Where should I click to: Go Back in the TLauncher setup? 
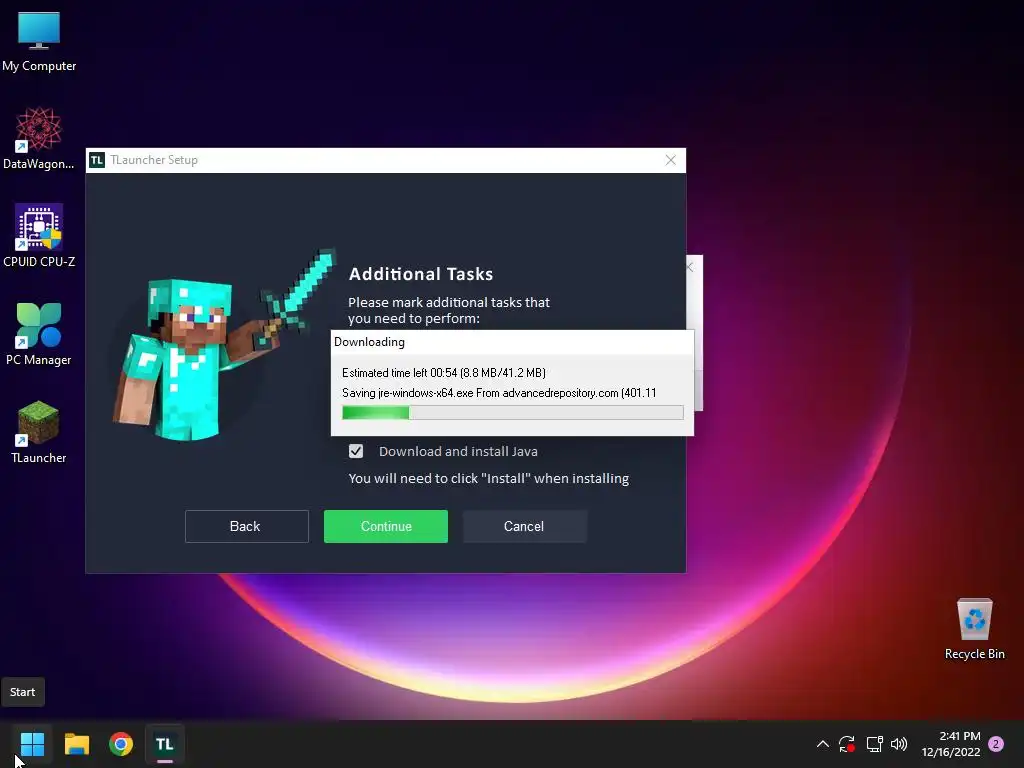click(246, 526)
